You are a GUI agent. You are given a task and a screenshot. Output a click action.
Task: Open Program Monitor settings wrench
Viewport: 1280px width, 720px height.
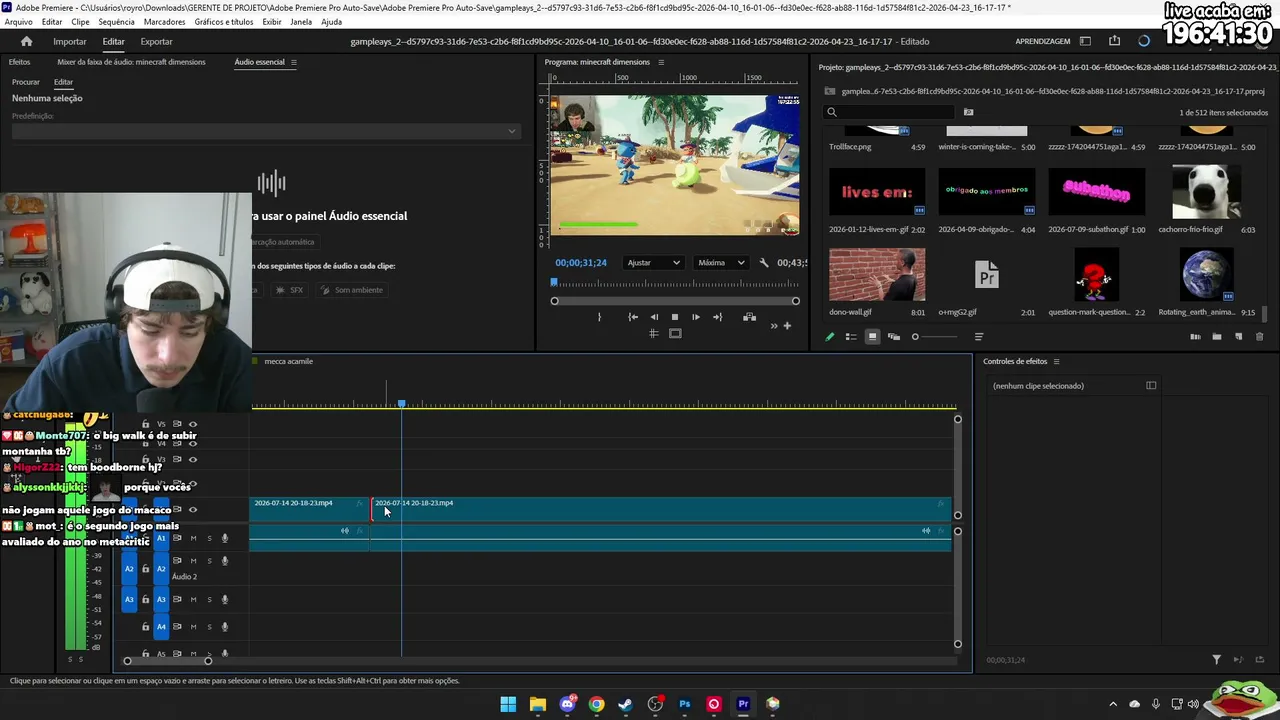click(764, 263)
